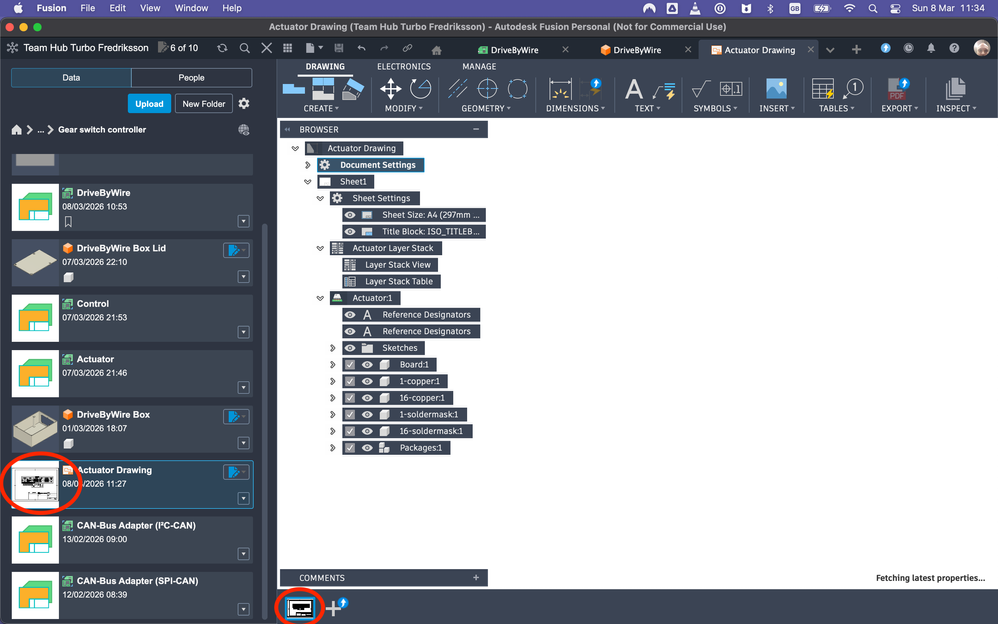The width and height of the screenshot is (998, 624).
Task: Select the Base View tool in Create
Action: [293, 89]
